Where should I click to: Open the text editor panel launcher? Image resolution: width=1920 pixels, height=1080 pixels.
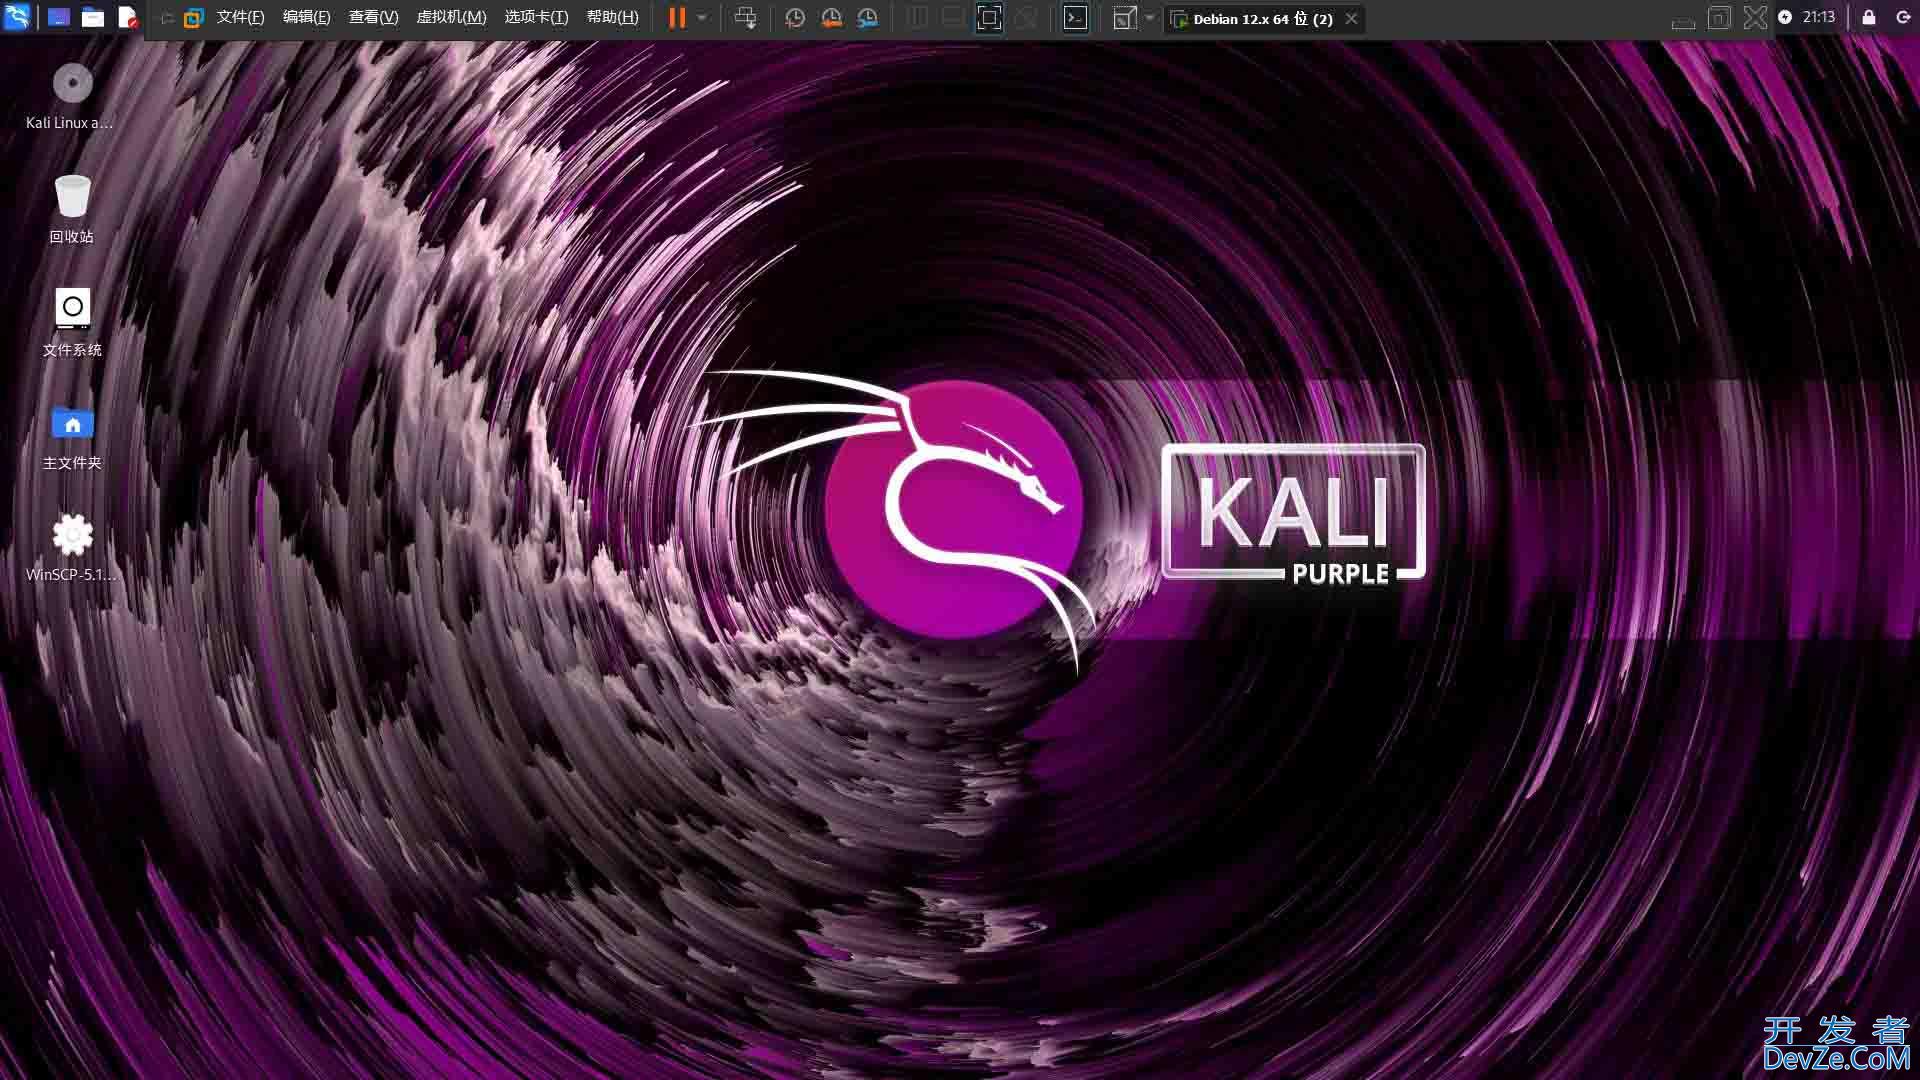pyautogui.click(x=127, y=17)
